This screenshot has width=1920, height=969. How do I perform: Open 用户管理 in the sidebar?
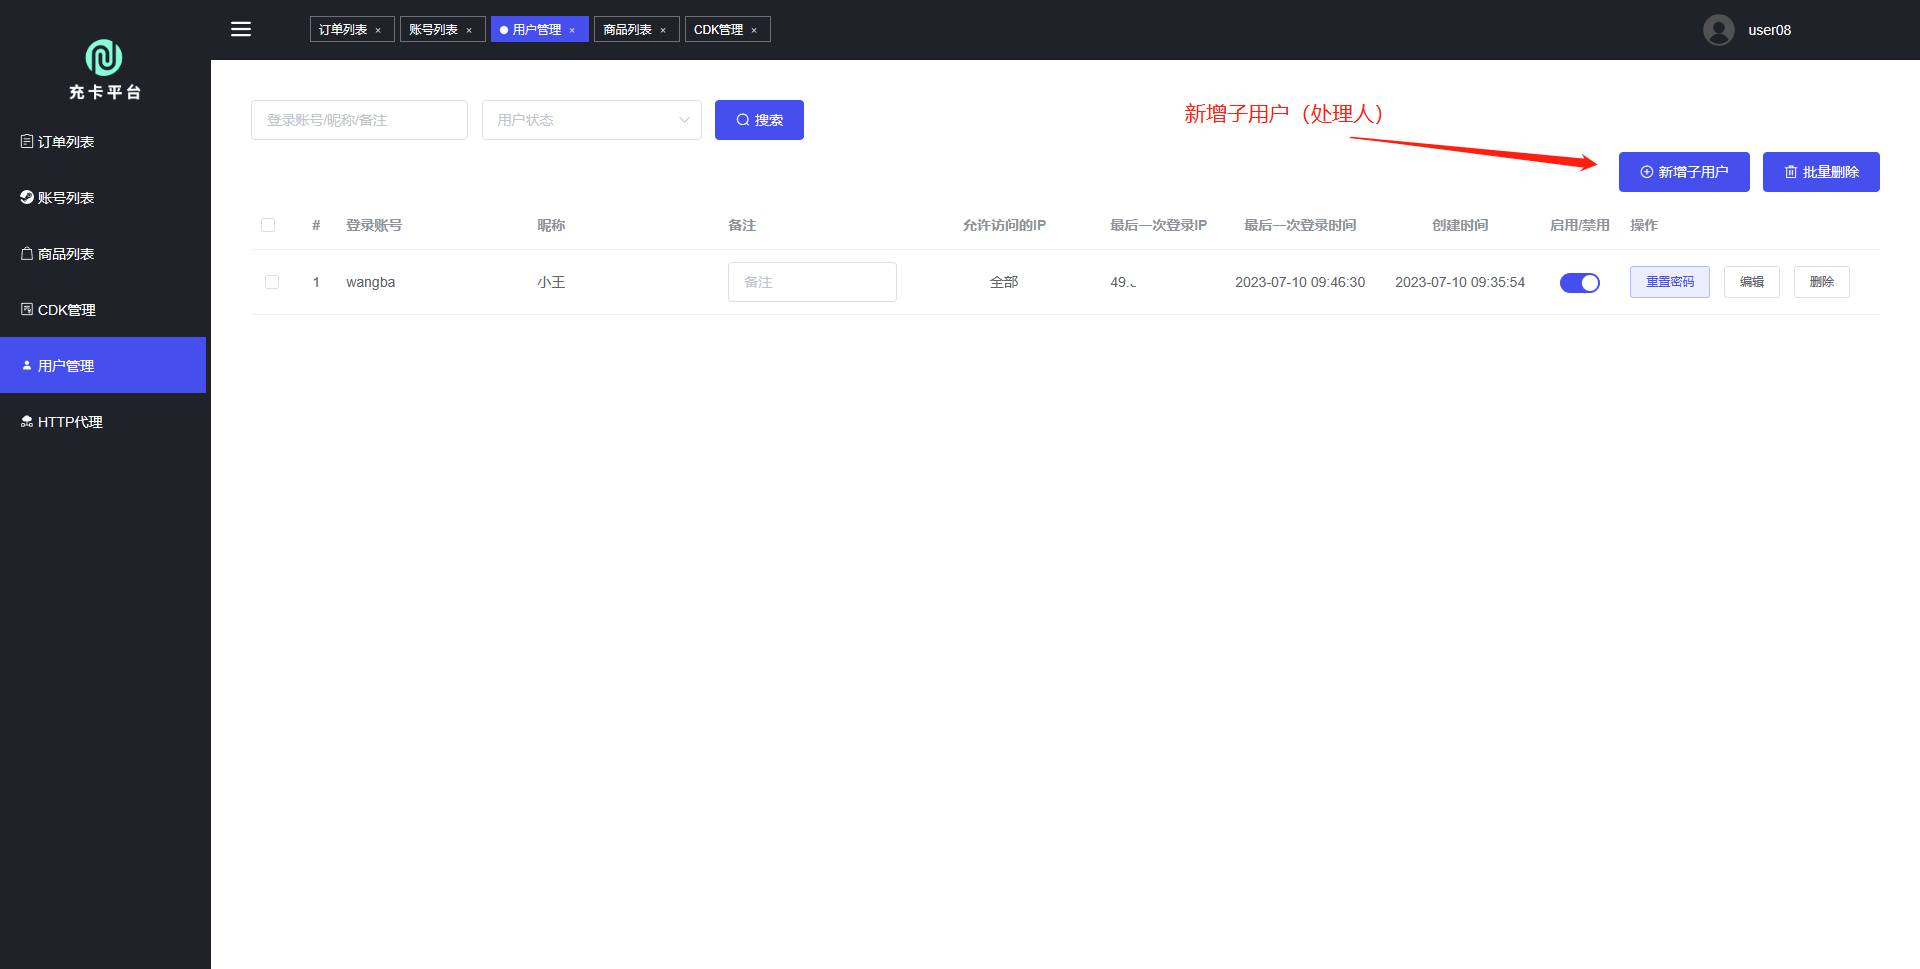103,366
